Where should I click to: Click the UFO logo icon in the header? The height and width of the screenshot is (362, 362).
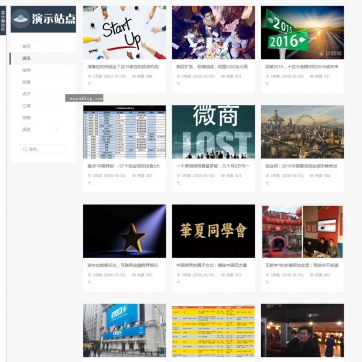[x=21, y=19]
